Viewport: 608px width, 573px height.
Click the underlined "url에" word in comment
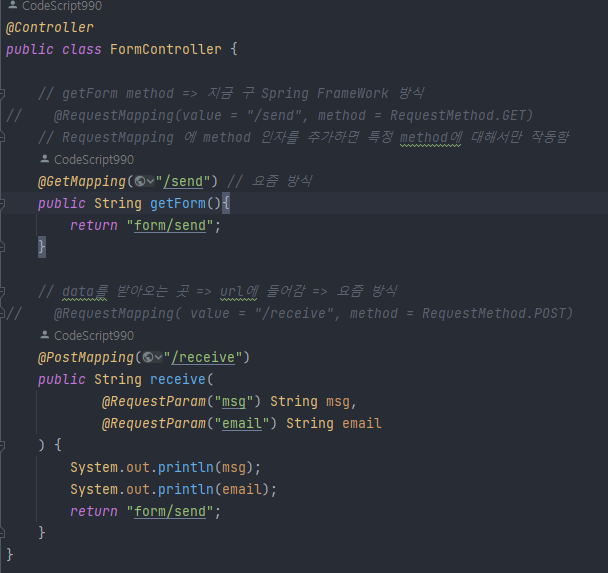coord(238,292)
